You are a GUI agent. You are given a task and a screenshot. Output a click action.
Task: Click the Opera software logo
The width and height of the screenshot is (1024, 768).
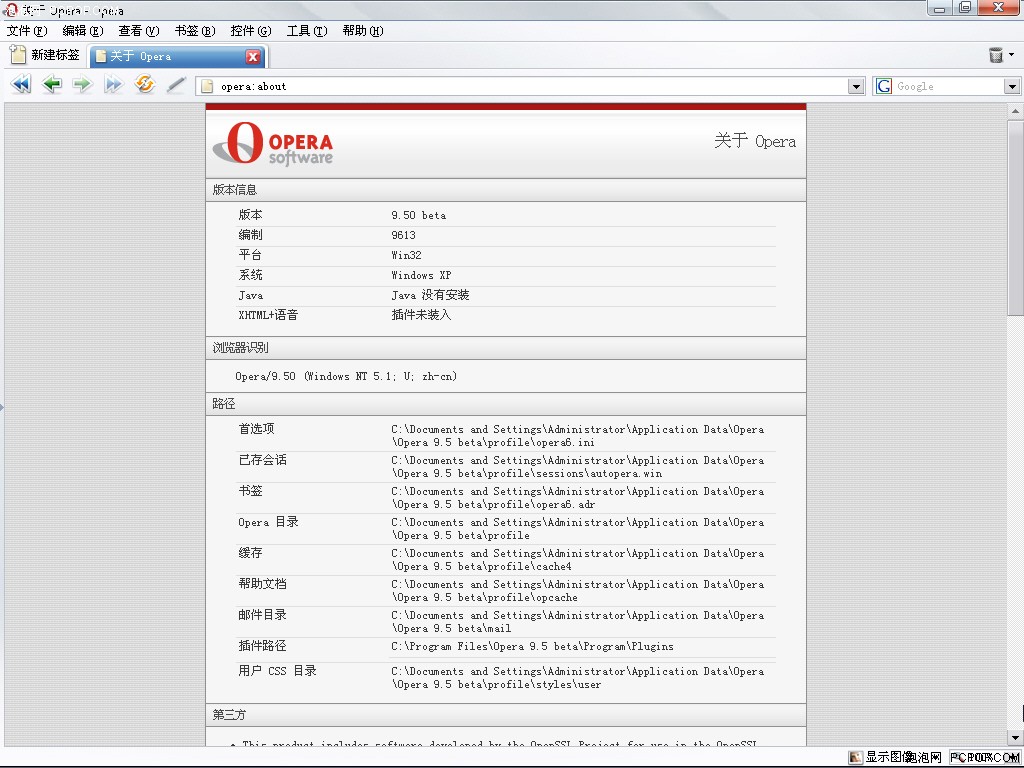click(x=273, y=142)
